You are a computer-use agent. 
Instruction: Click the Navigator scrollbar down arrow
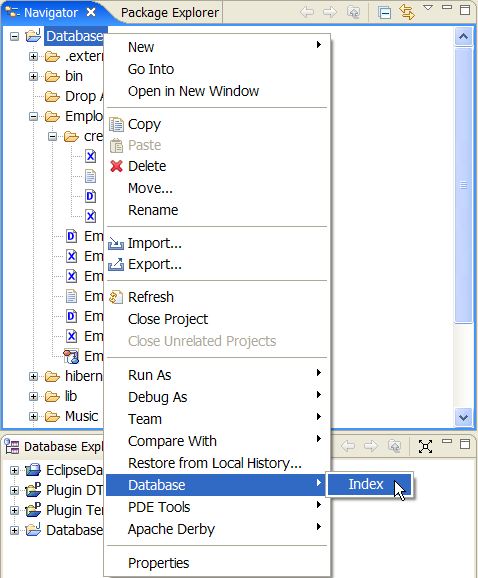pos(463,418)
